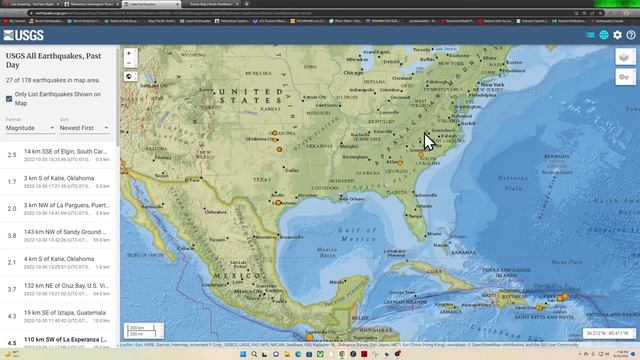Open the map legend key control
The height and width of the screenshot is (360, 640).
click(625, 77)
